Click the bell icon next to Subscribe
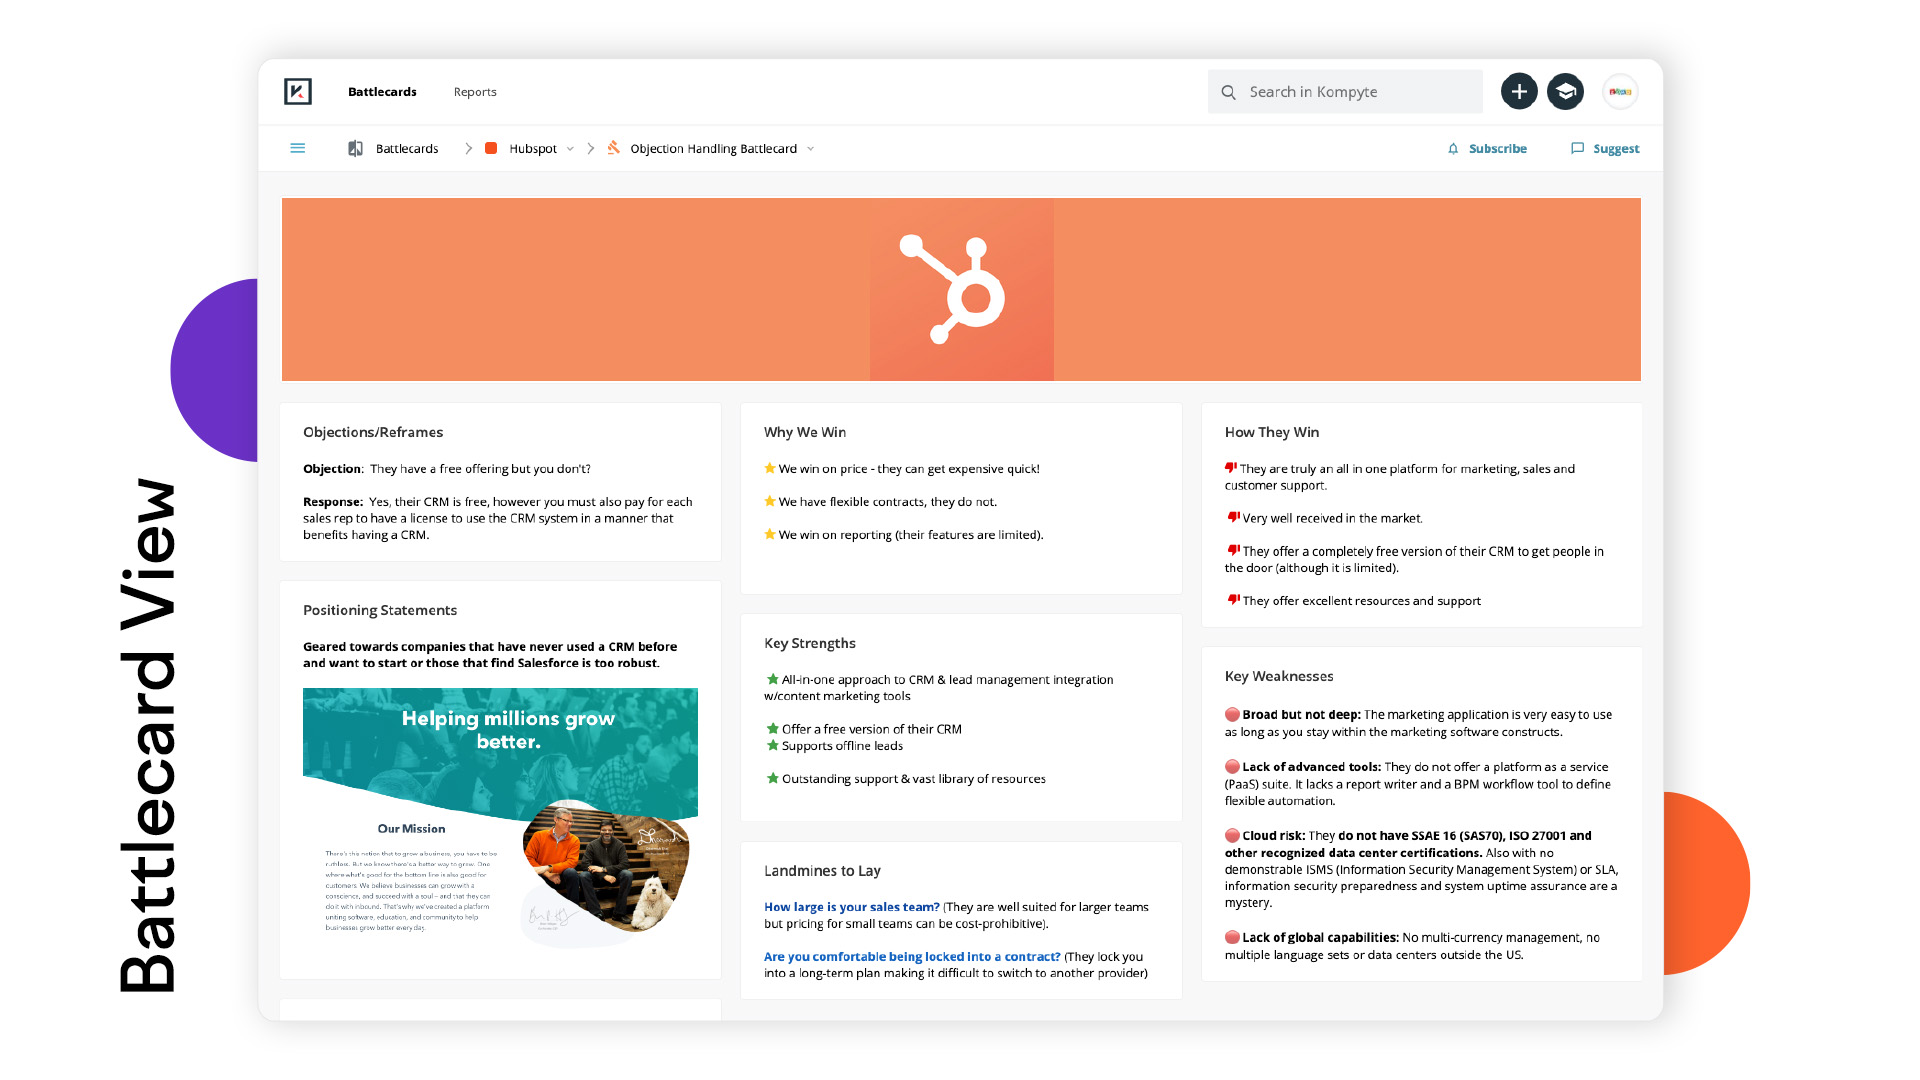The image size is (1920, 1080). tap(1454, 148)
